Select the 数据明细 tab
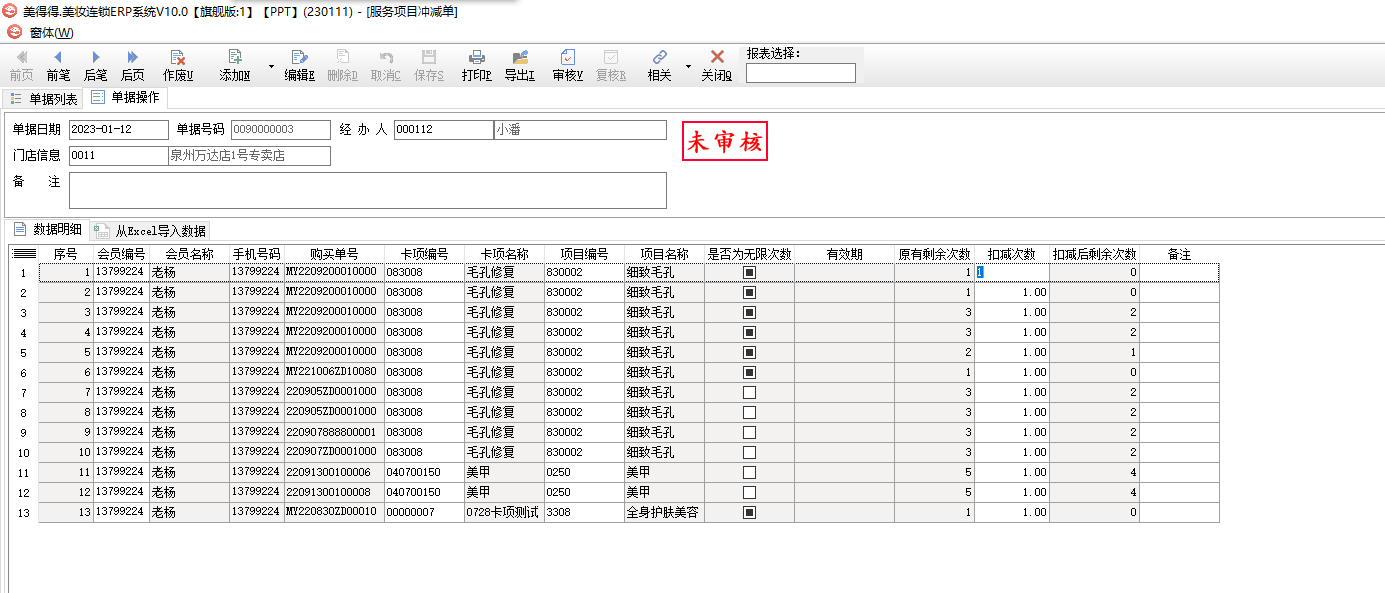 point(48,230)
